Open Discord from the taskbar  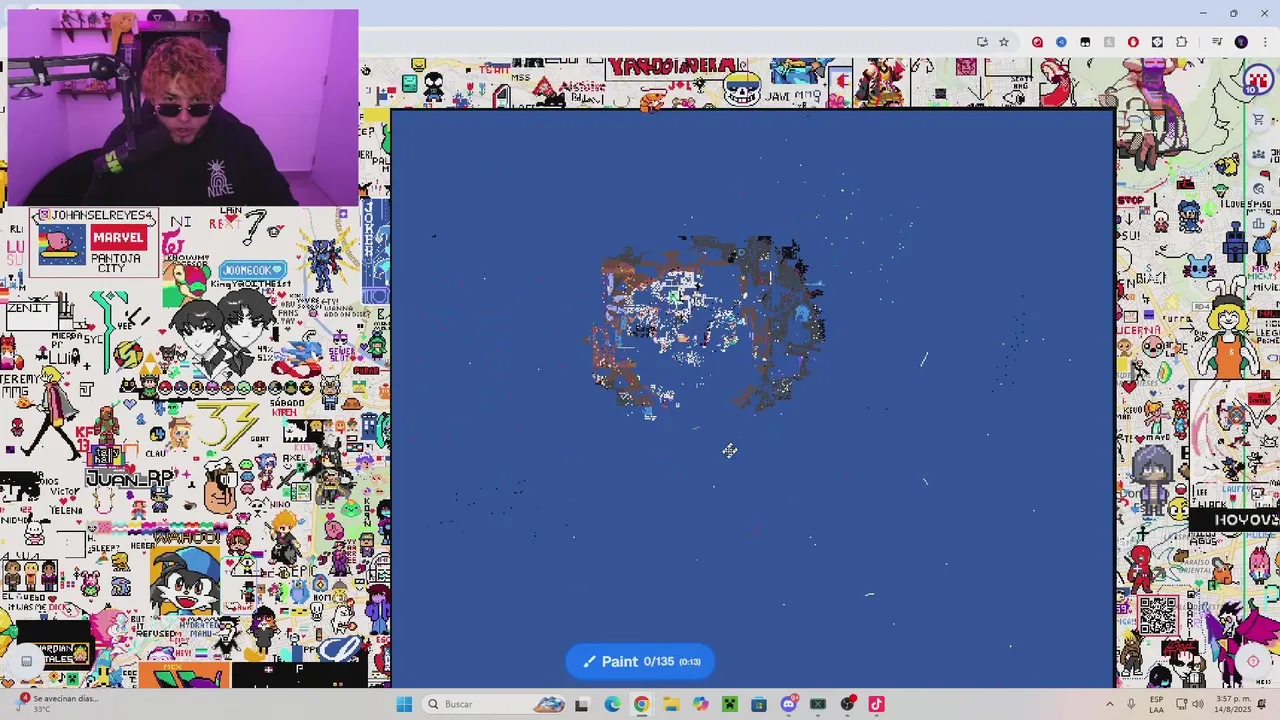(x=788, y=704)
